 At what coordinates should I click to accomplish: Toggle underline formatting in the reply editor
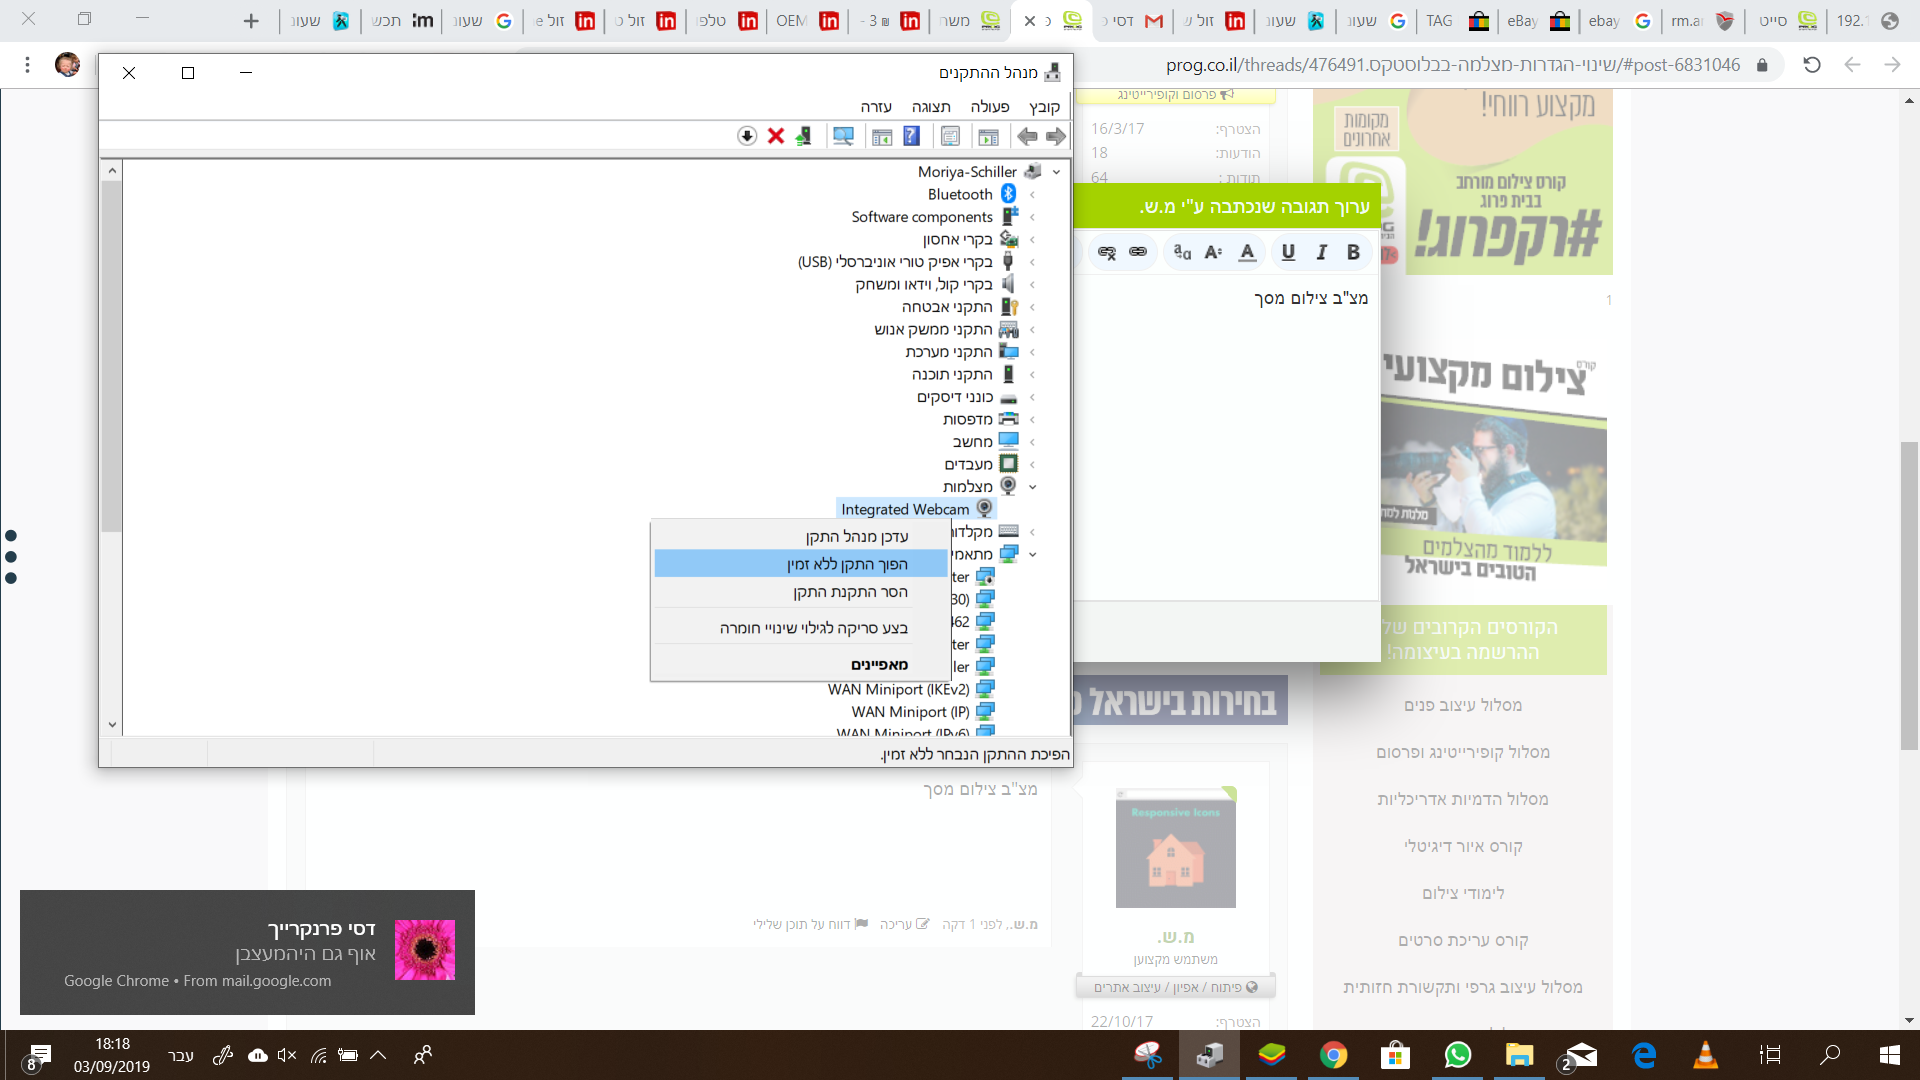[1288, 252]
